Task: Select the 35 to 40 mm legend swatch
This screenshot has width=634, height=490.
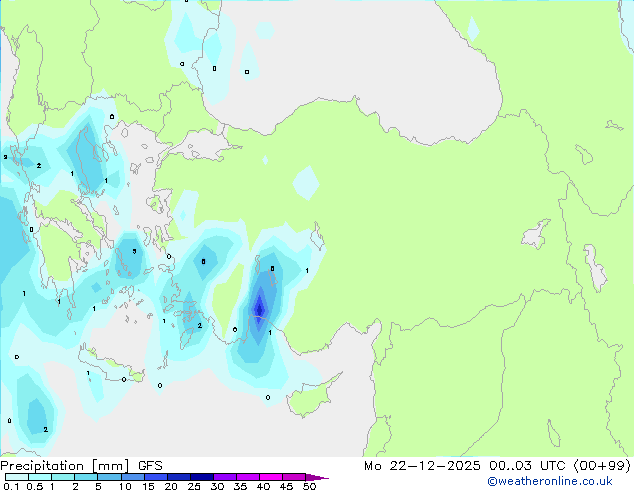Action: pyautogui.click(x=247, y=477)
